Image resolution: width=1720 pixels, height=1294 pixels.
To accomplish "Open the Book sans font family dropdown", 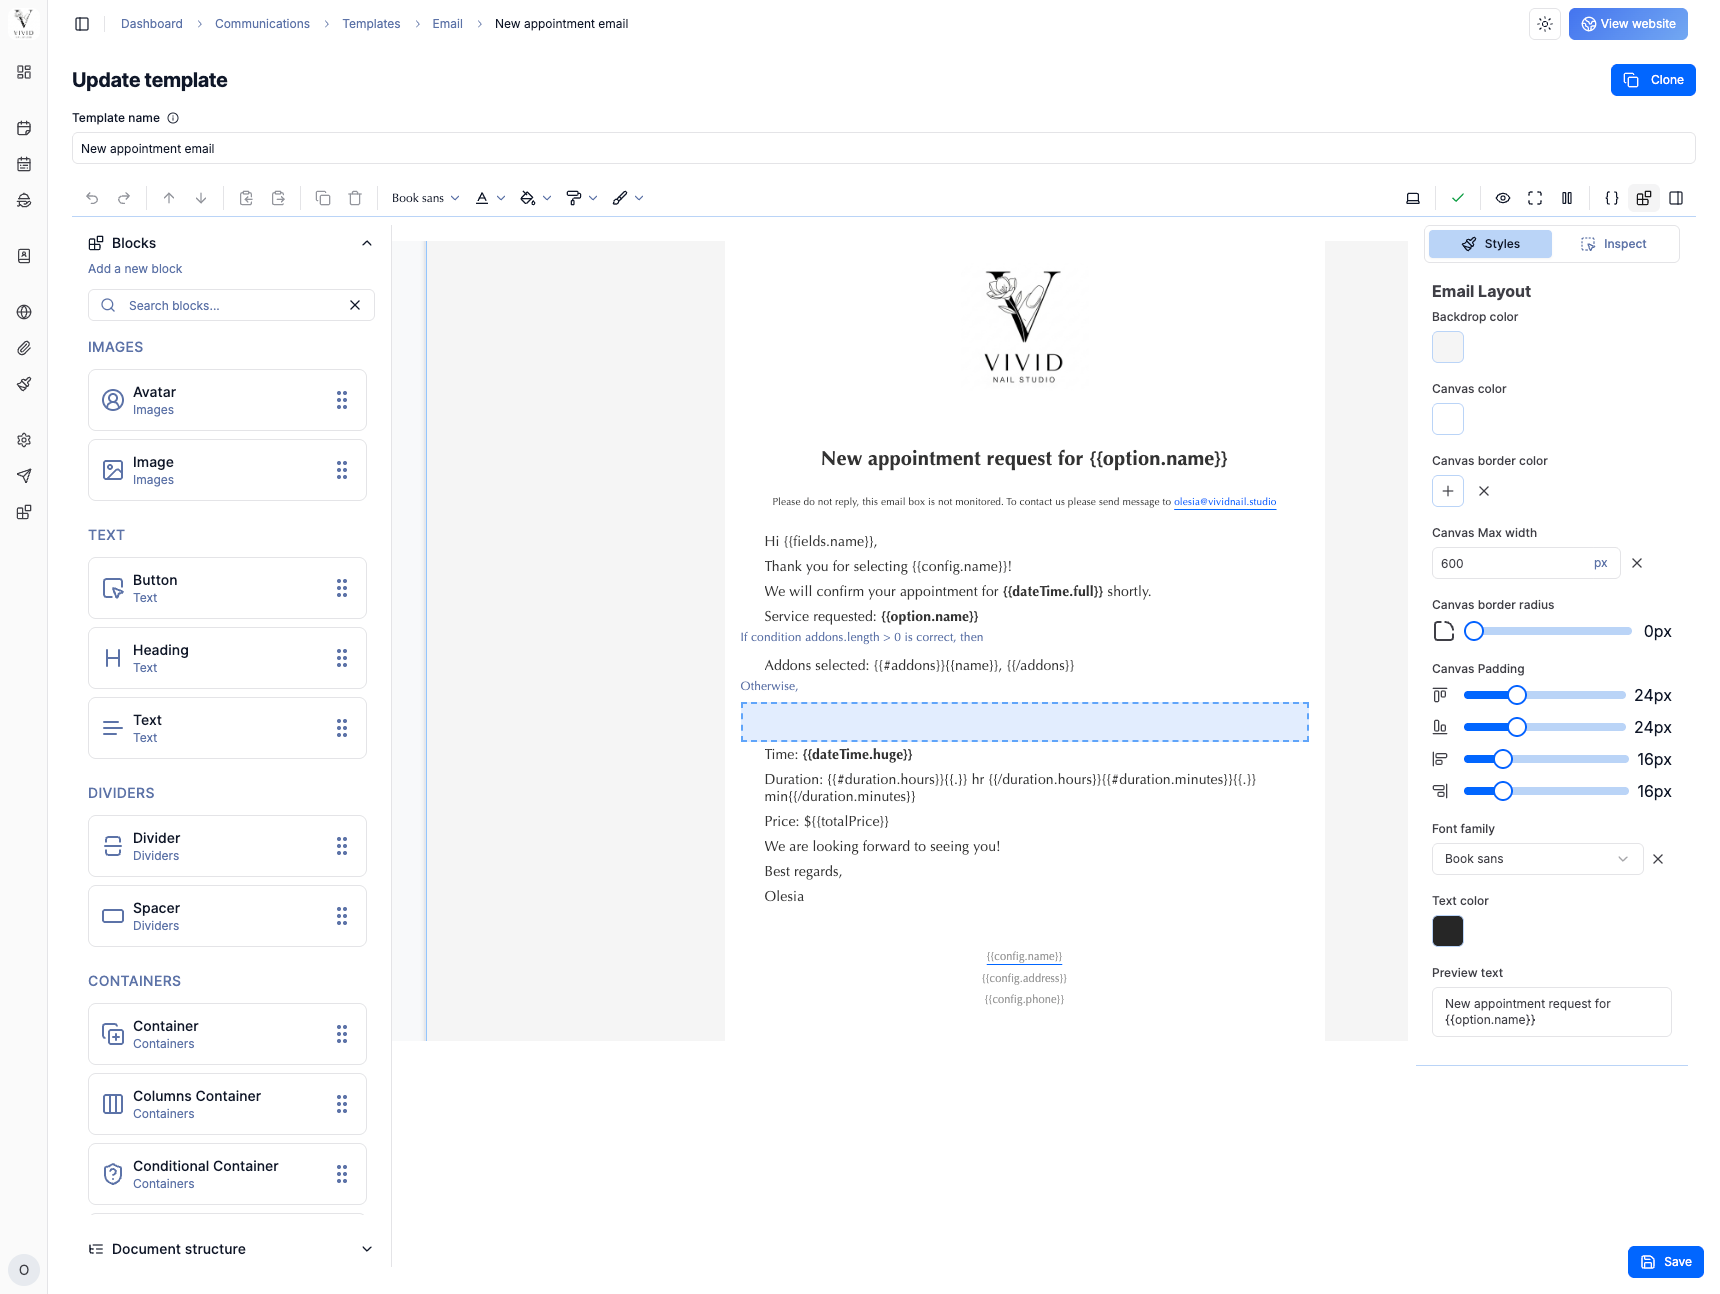I will [x=1536, y=858].
